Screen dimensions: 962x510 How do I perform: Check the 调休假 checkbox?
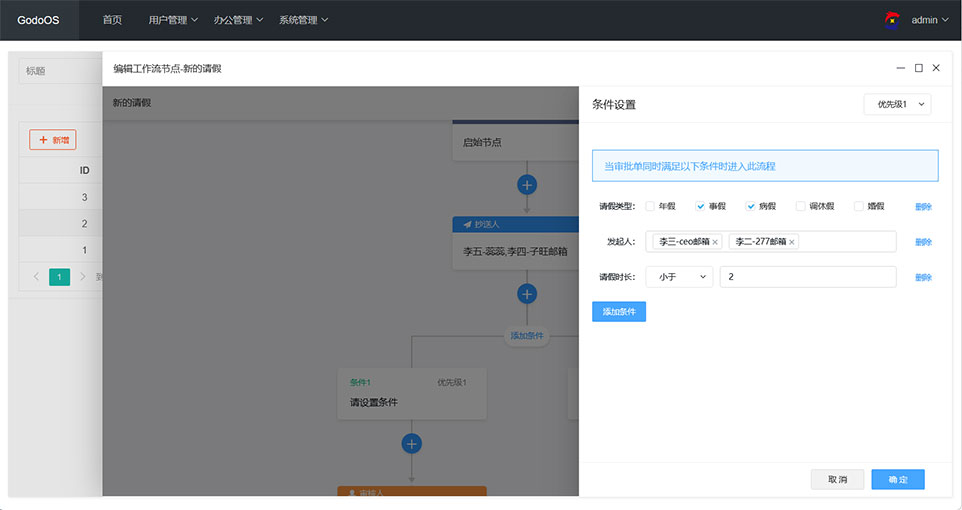(x=801, y=206)
